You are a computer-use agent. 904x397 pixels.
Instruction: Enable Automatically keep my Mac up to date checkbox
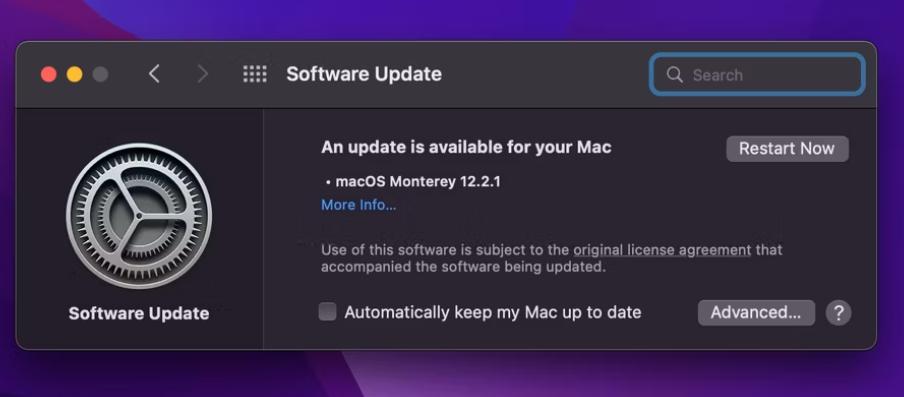point(327,312)
